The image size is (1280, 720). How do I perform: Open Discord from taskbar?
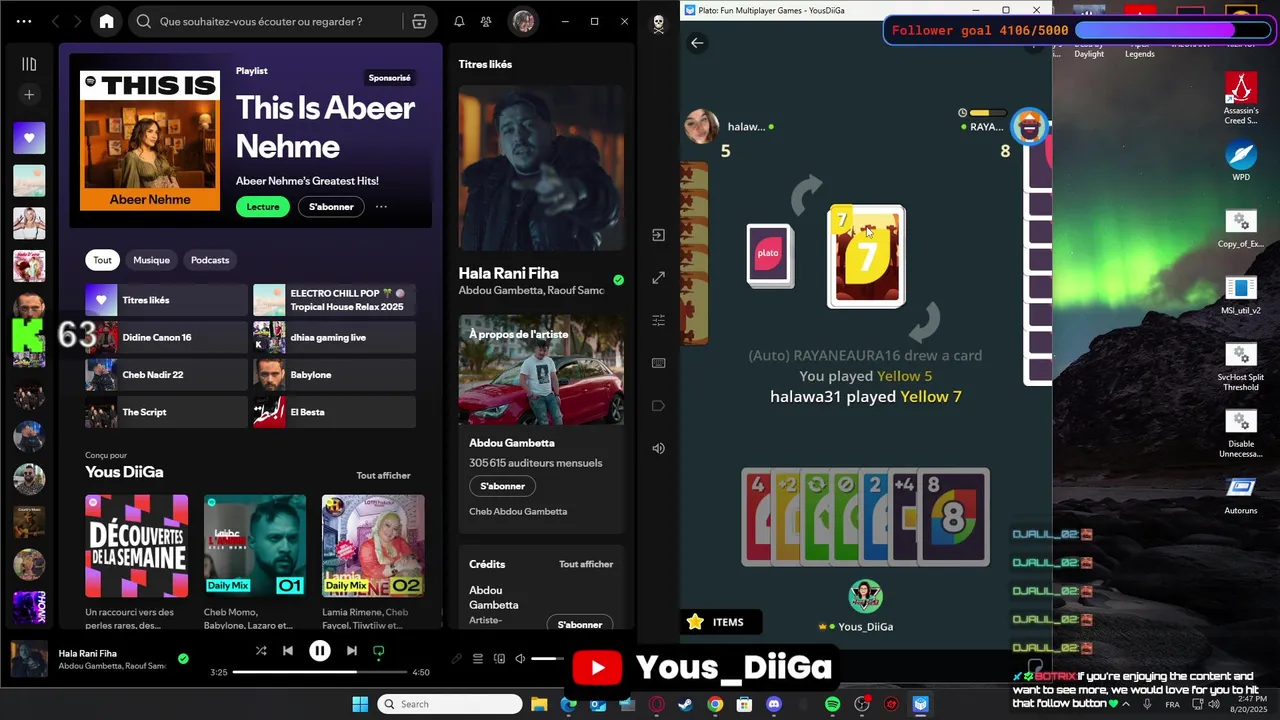coord(773,704)
